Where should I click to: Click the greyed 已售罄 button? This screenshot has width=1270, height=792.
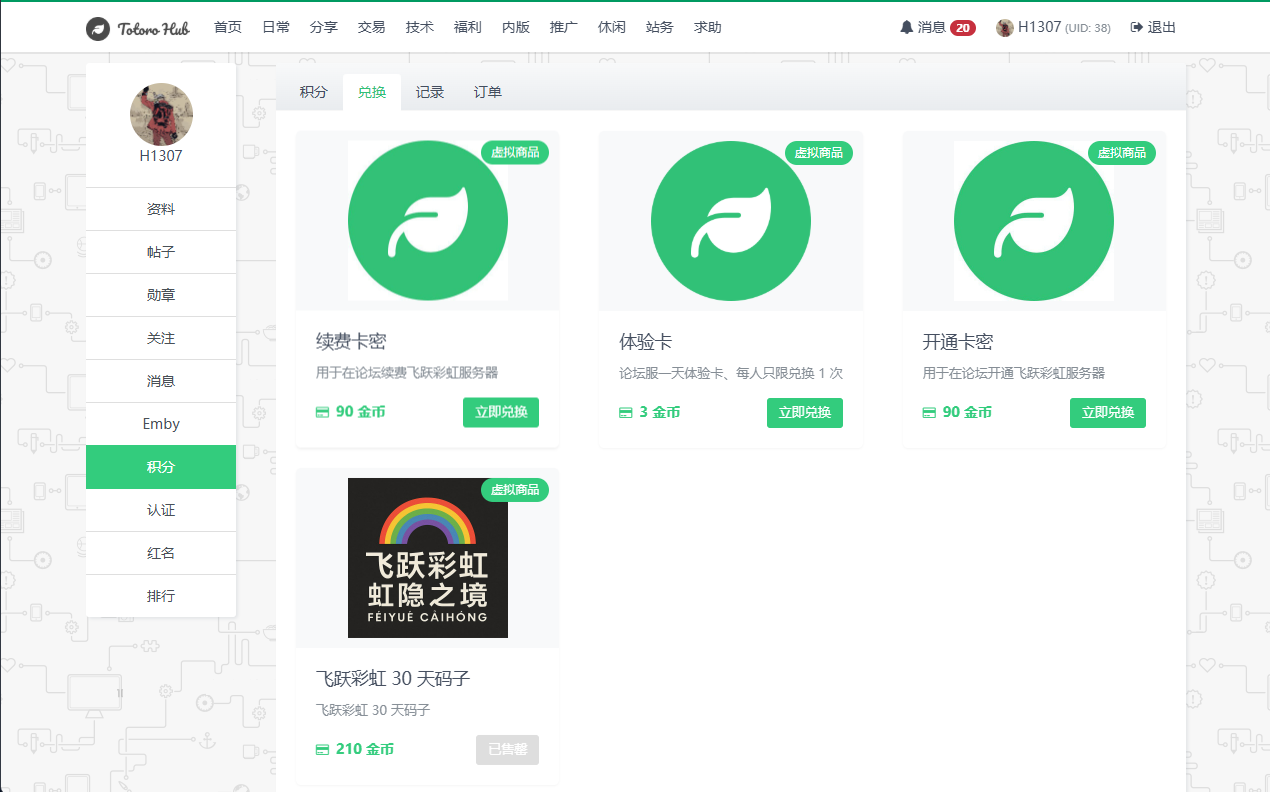pos(507,750)
